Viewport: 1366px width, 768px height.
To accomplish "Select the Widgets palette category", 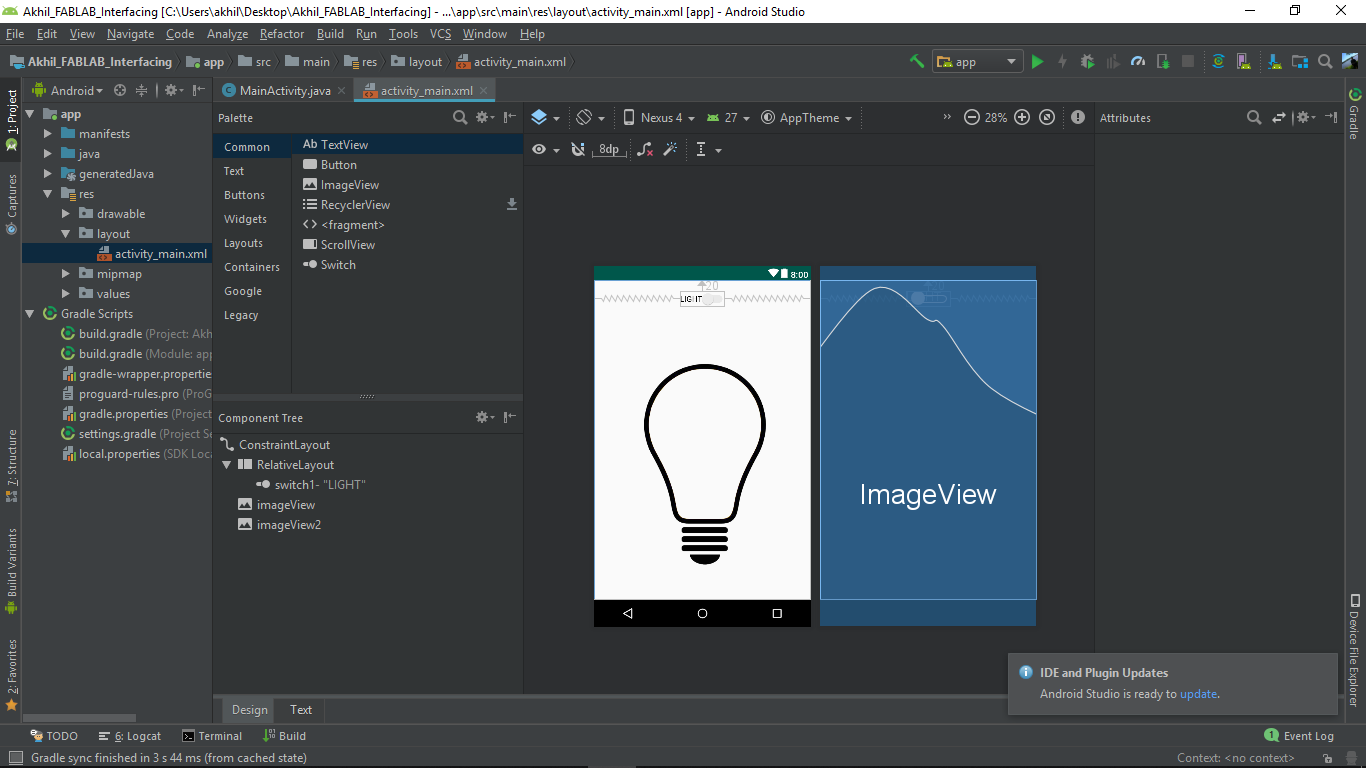I will coord(245,219).
